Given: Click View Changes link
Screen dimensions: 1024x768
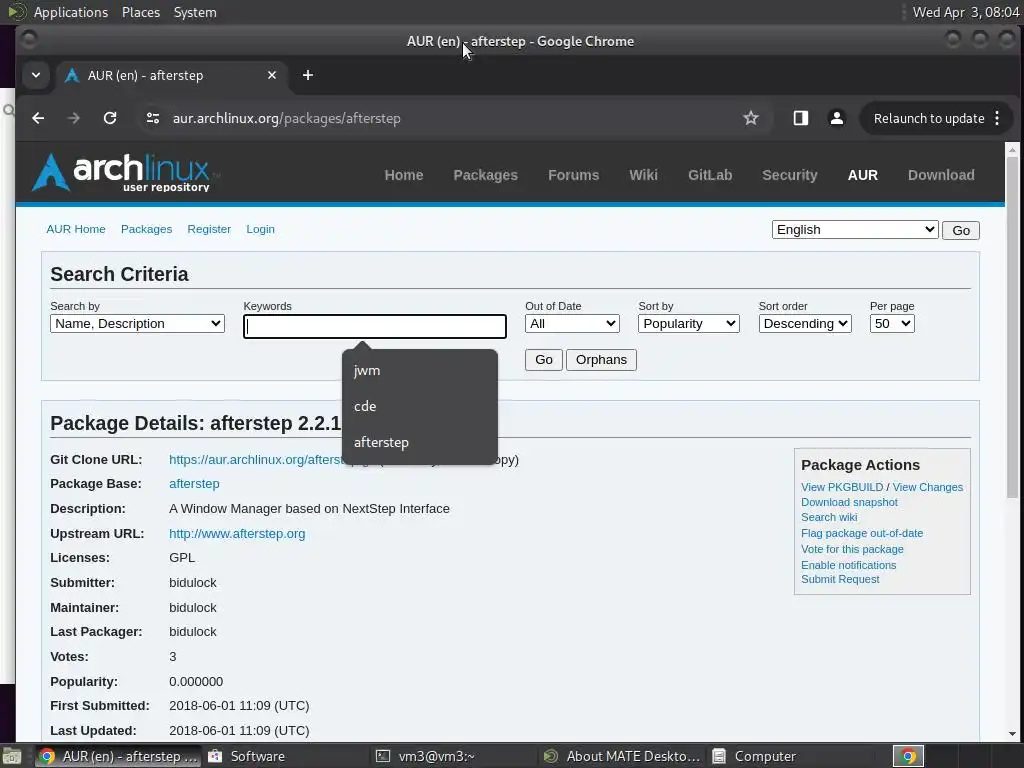Looking at the screenshot, I should click(x=927, y=487).
